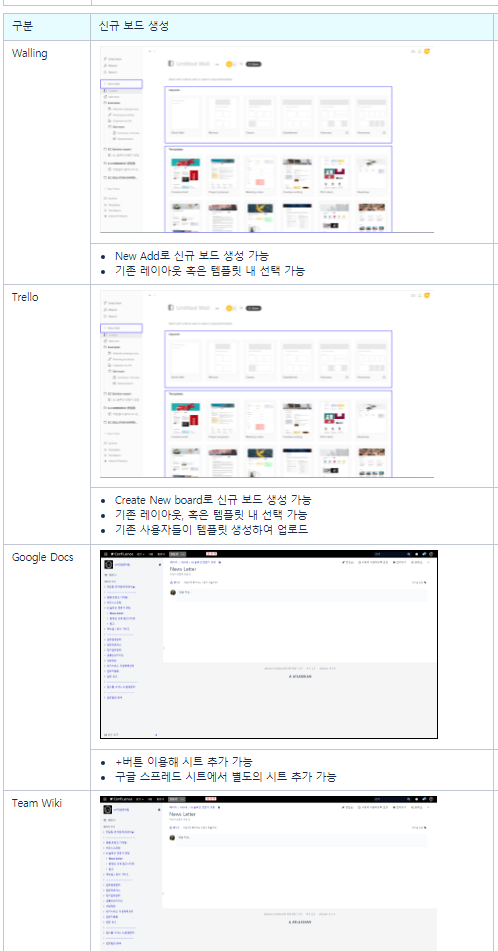
Task: Click 'News Letter' title in Team Wiki row screenshot
Action: [182, 814]
